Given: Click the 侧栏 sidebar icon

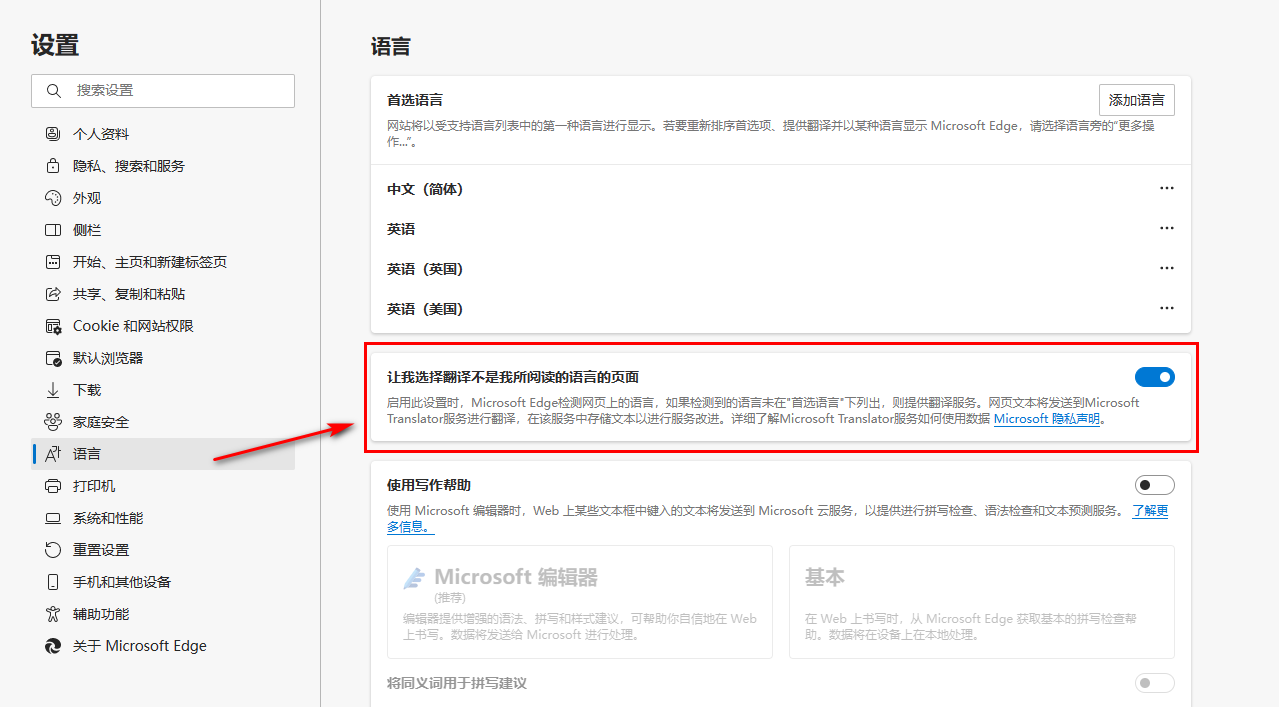Looking at the screenshot, I should click(x=53, y=230).
